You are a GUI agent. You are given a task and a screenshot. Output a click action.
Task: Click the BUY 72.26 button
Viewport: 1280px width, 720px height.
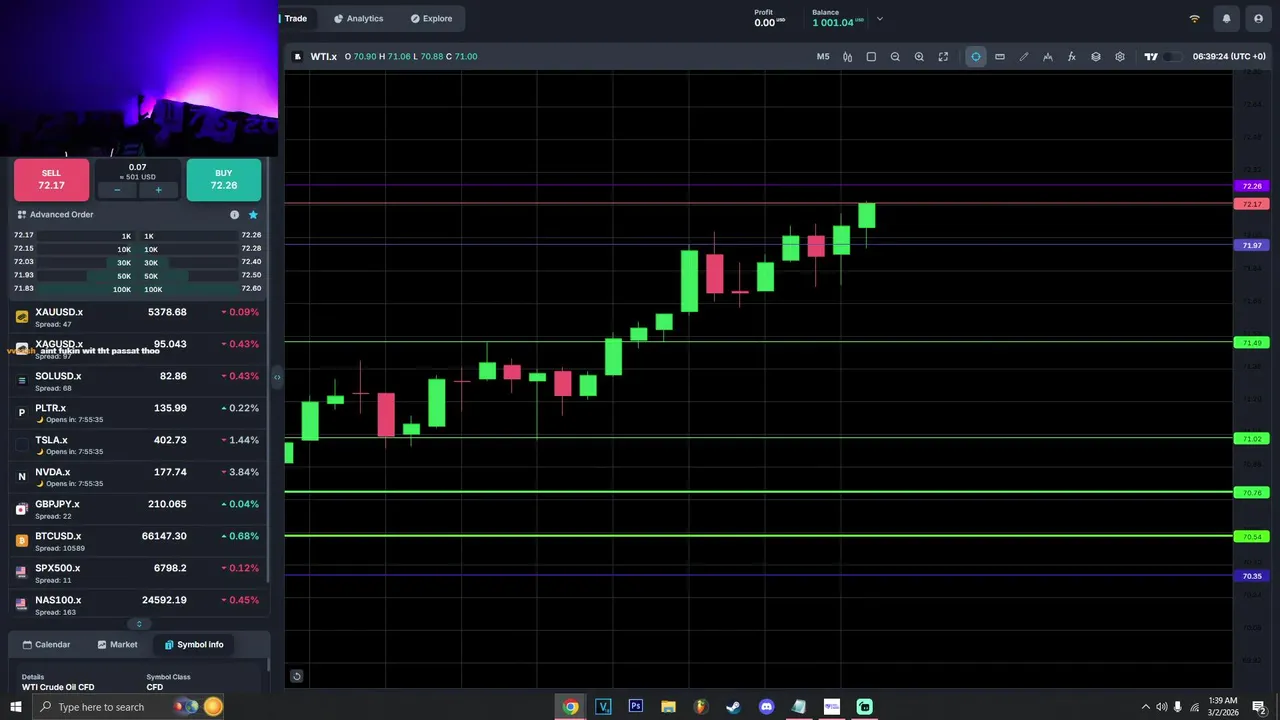point(224,180)
